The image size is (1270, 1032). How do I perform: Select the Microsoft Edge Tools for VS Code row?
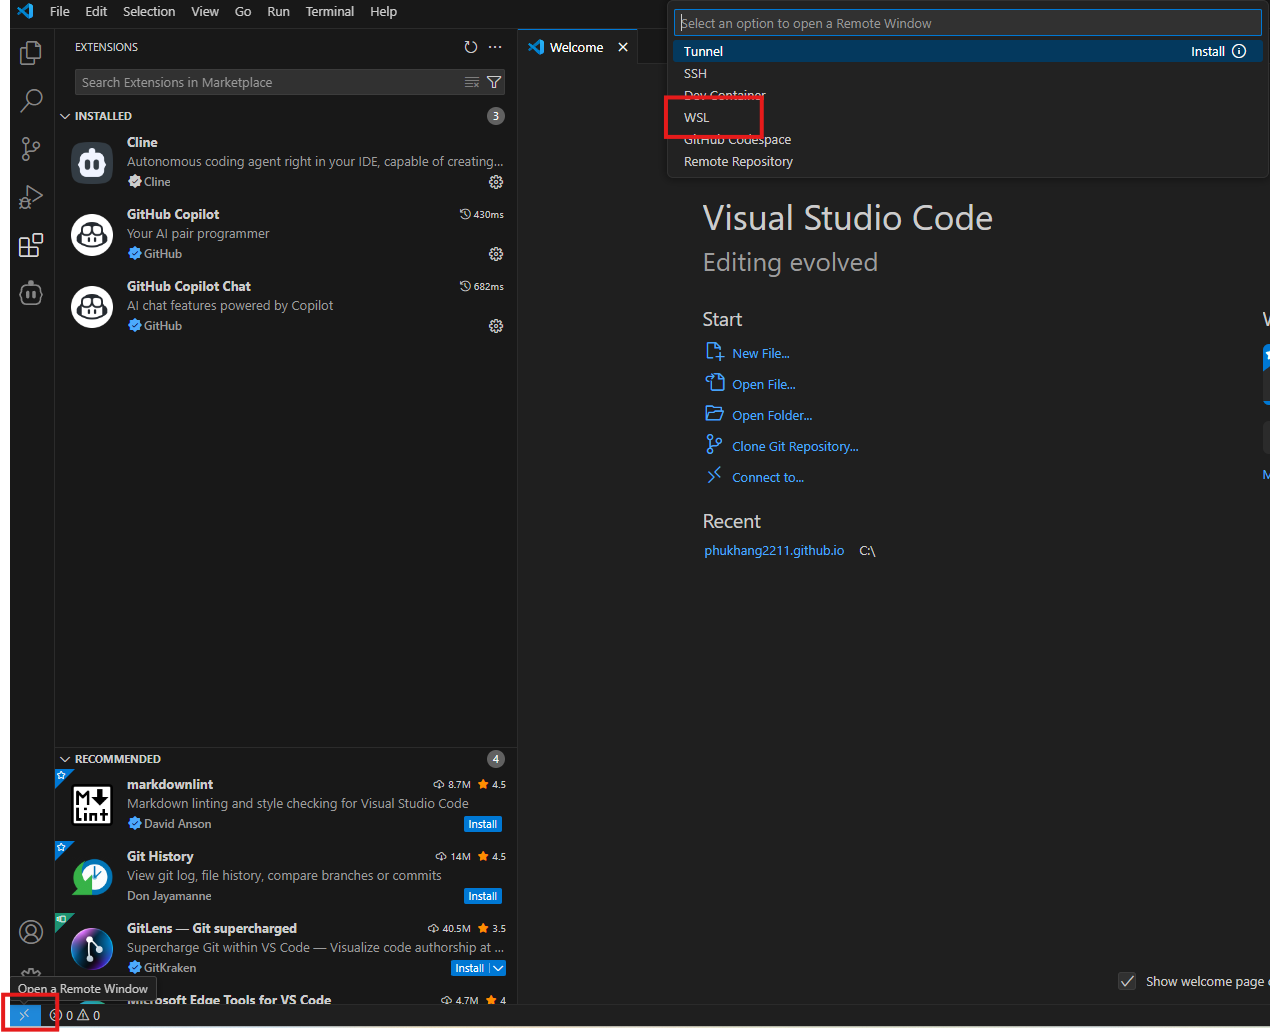click(x=285, y=999)
